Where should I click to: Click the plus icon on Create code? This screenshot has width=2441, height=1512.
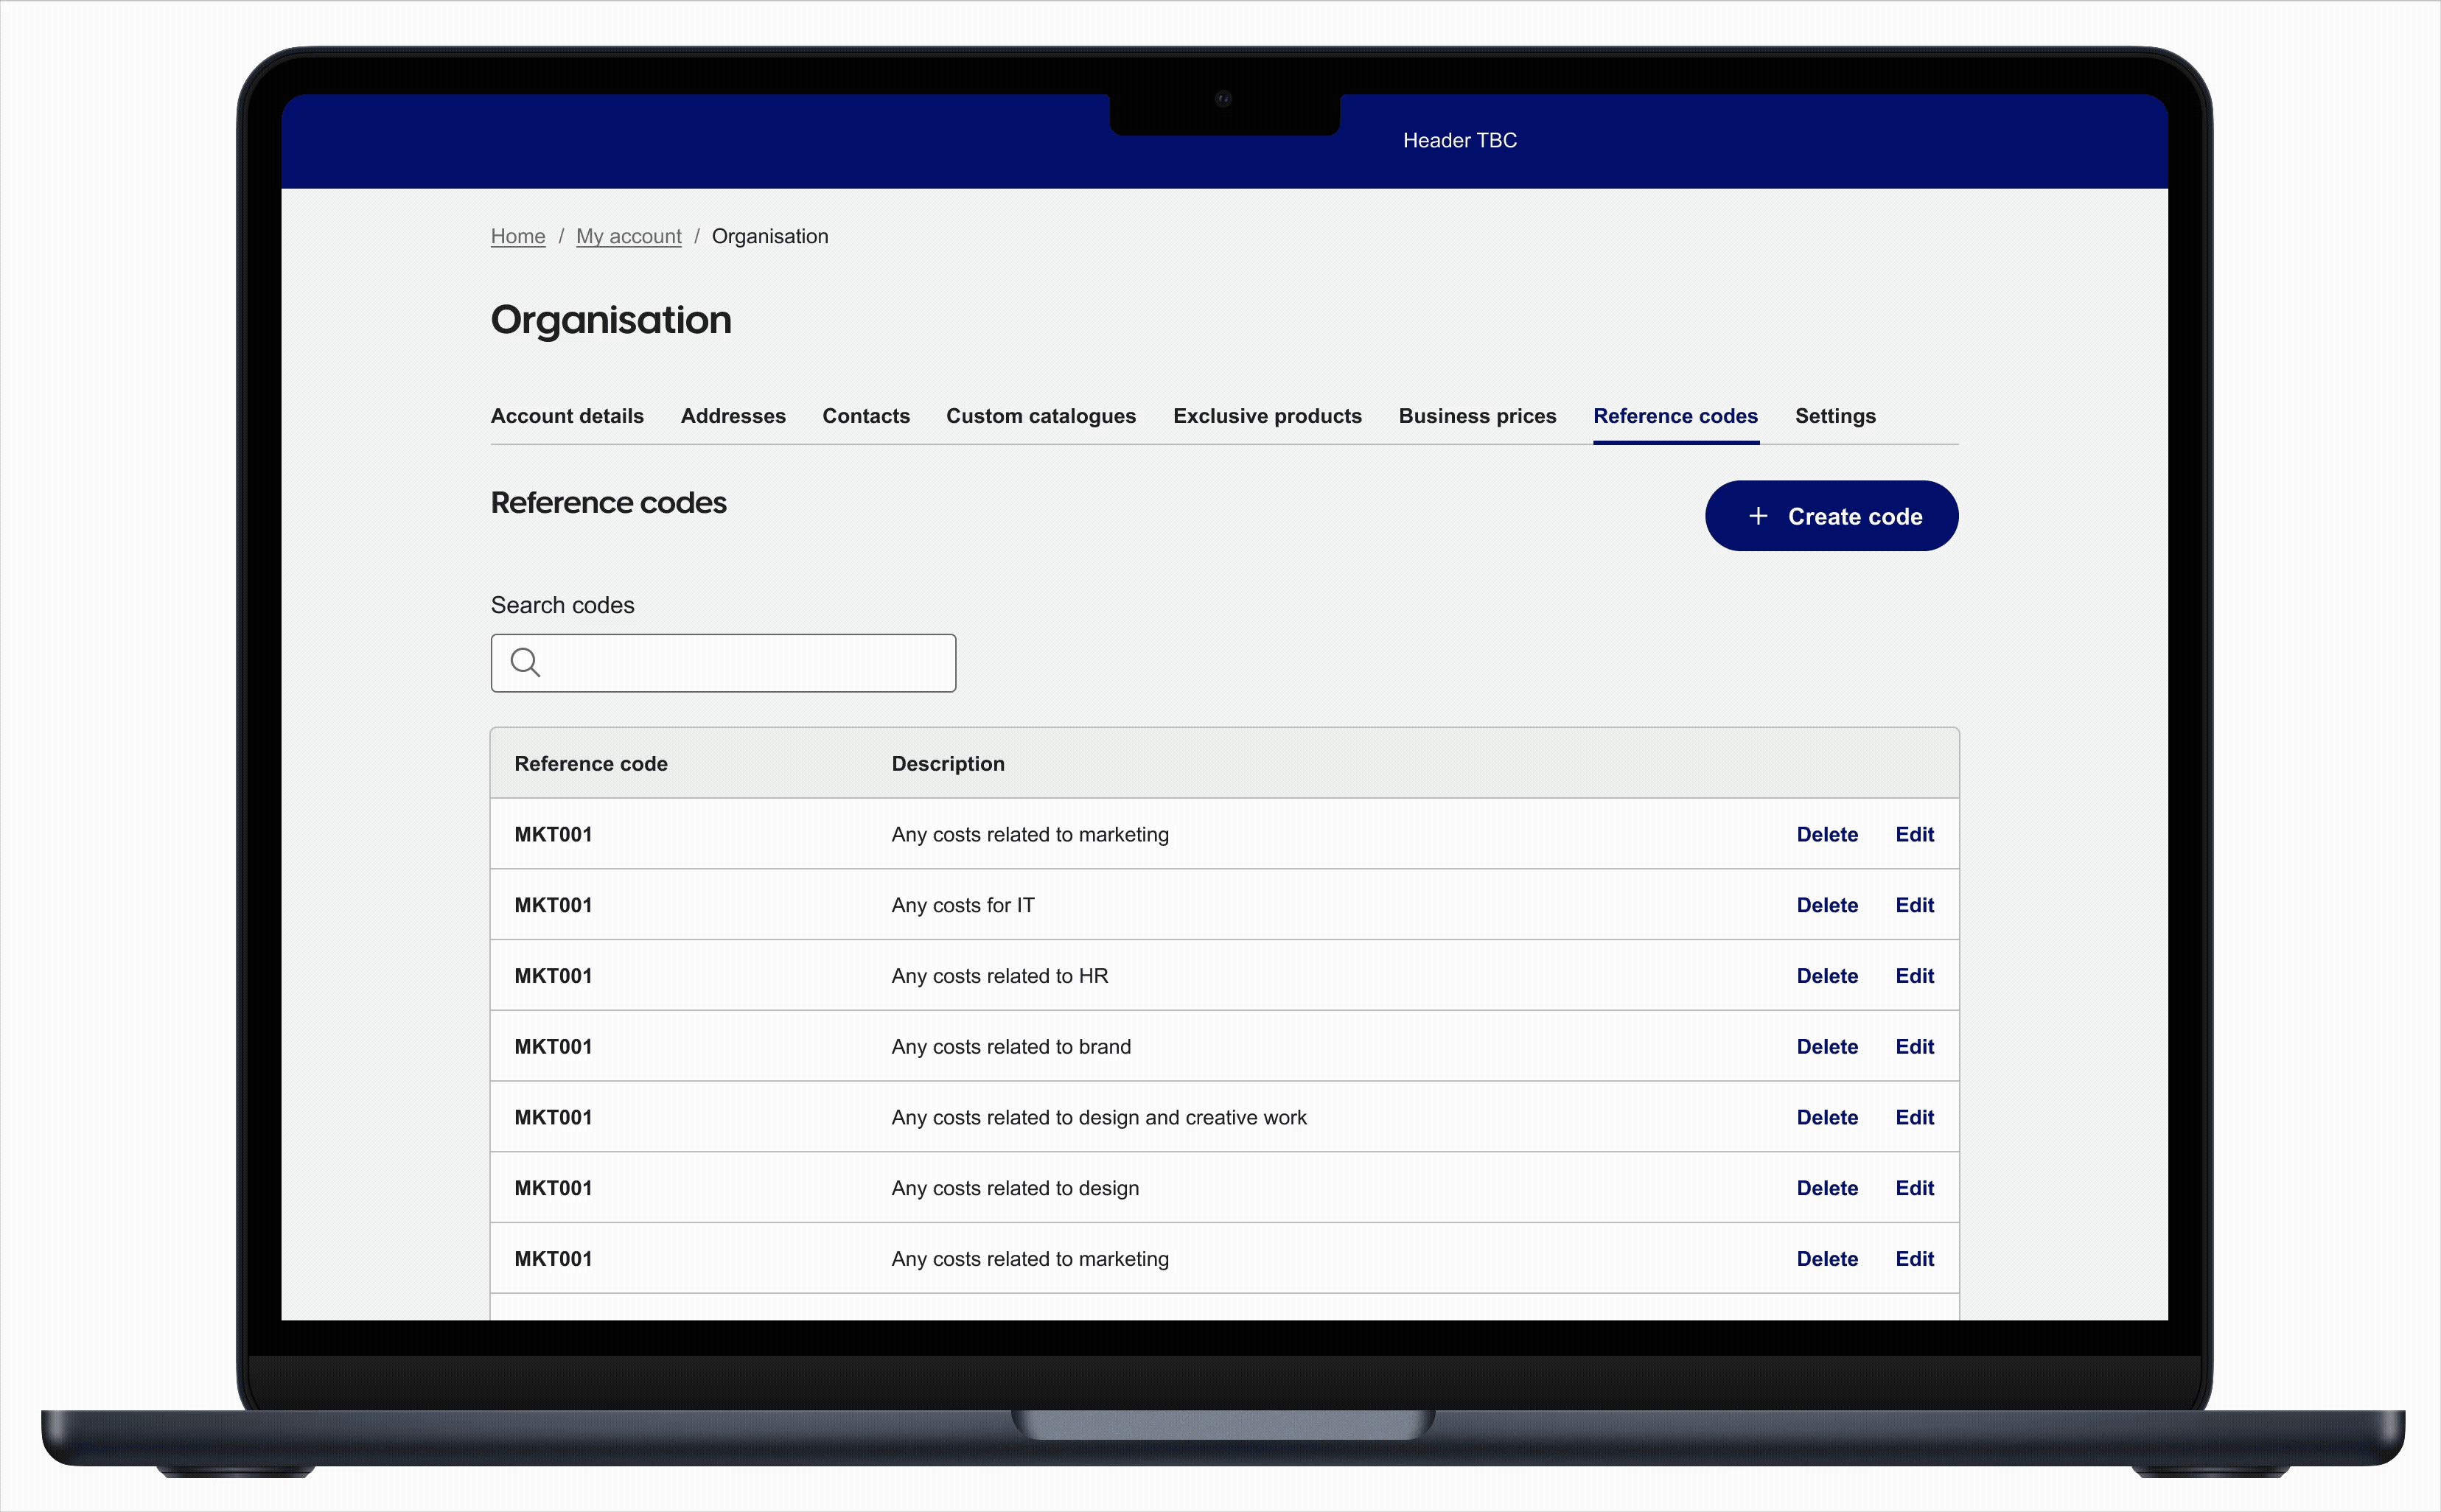(x=1758, y=516)
